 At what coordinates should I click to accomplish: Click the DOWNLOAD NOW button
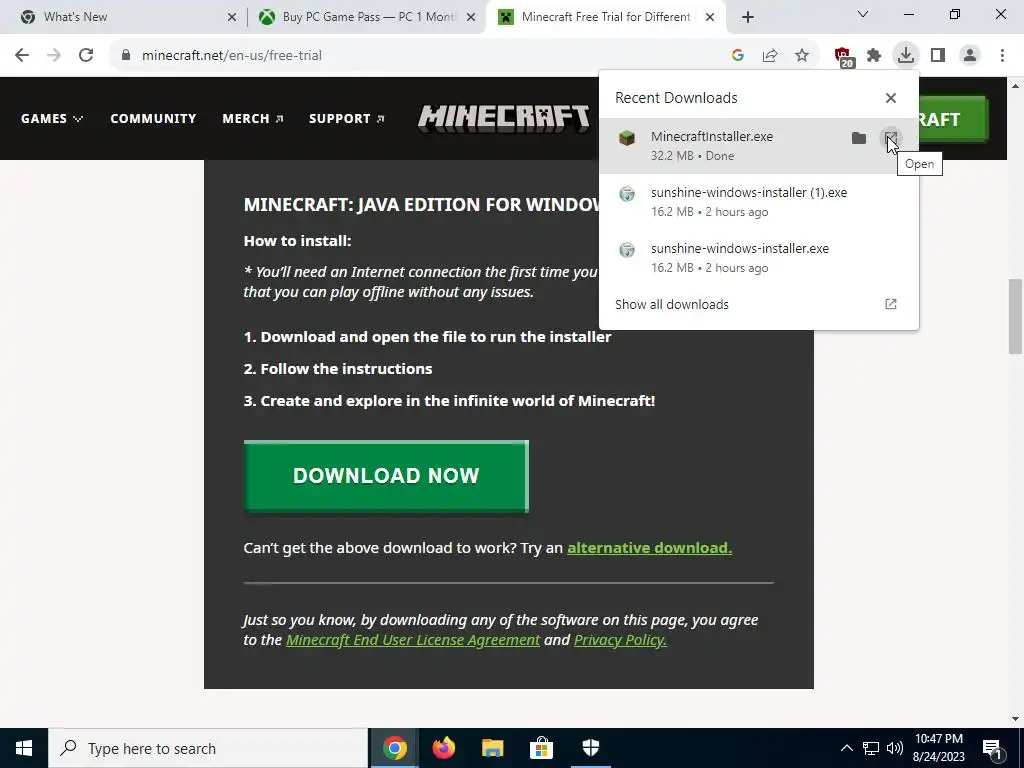(x=386, y=475)
